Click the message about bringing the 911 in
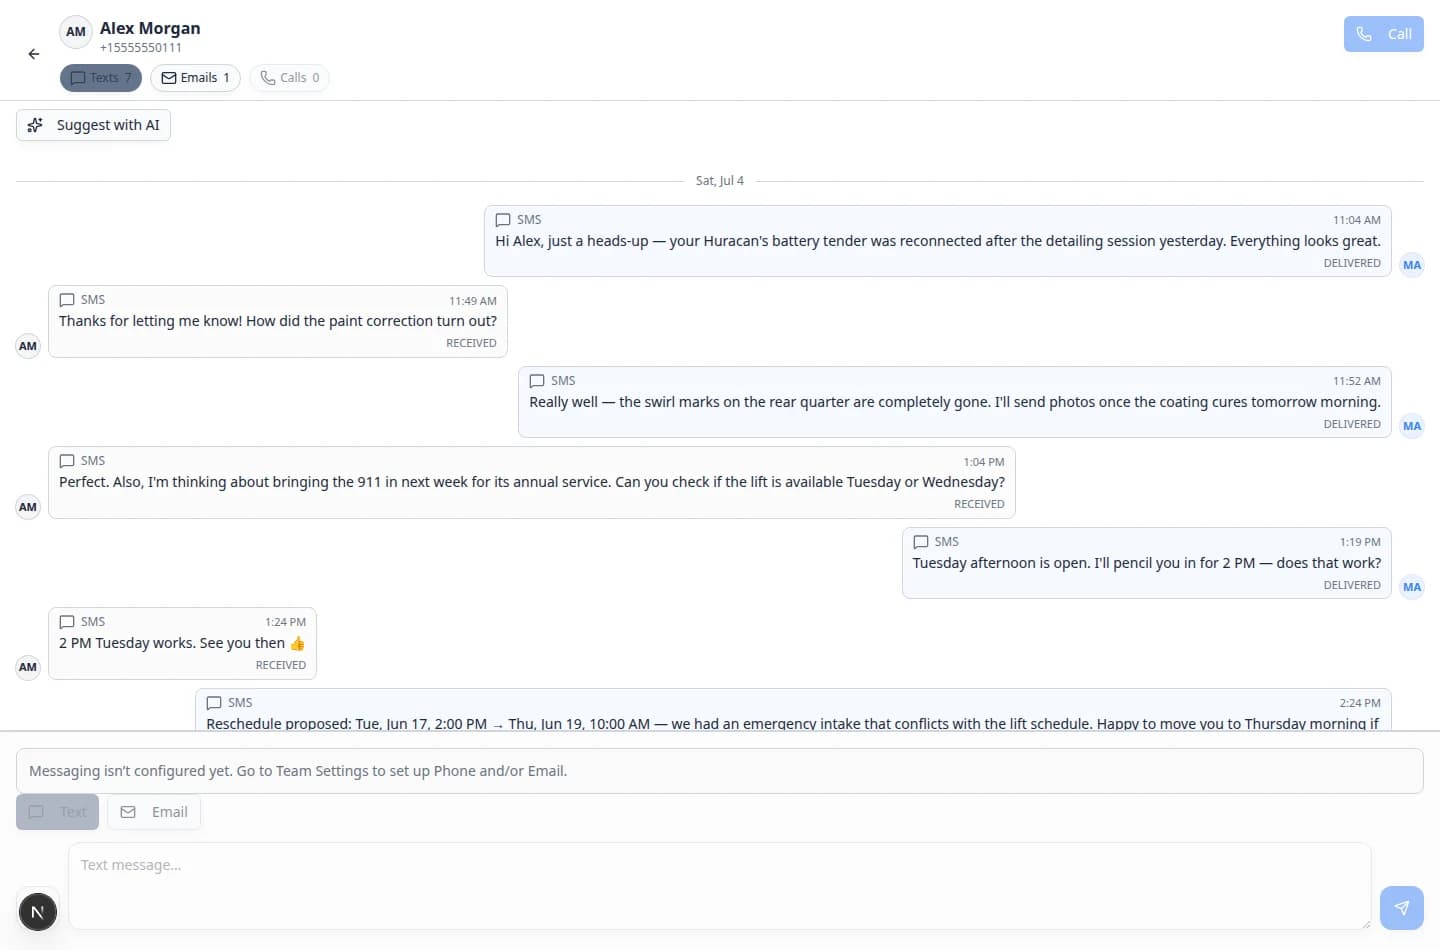 (x=532, y=482)
